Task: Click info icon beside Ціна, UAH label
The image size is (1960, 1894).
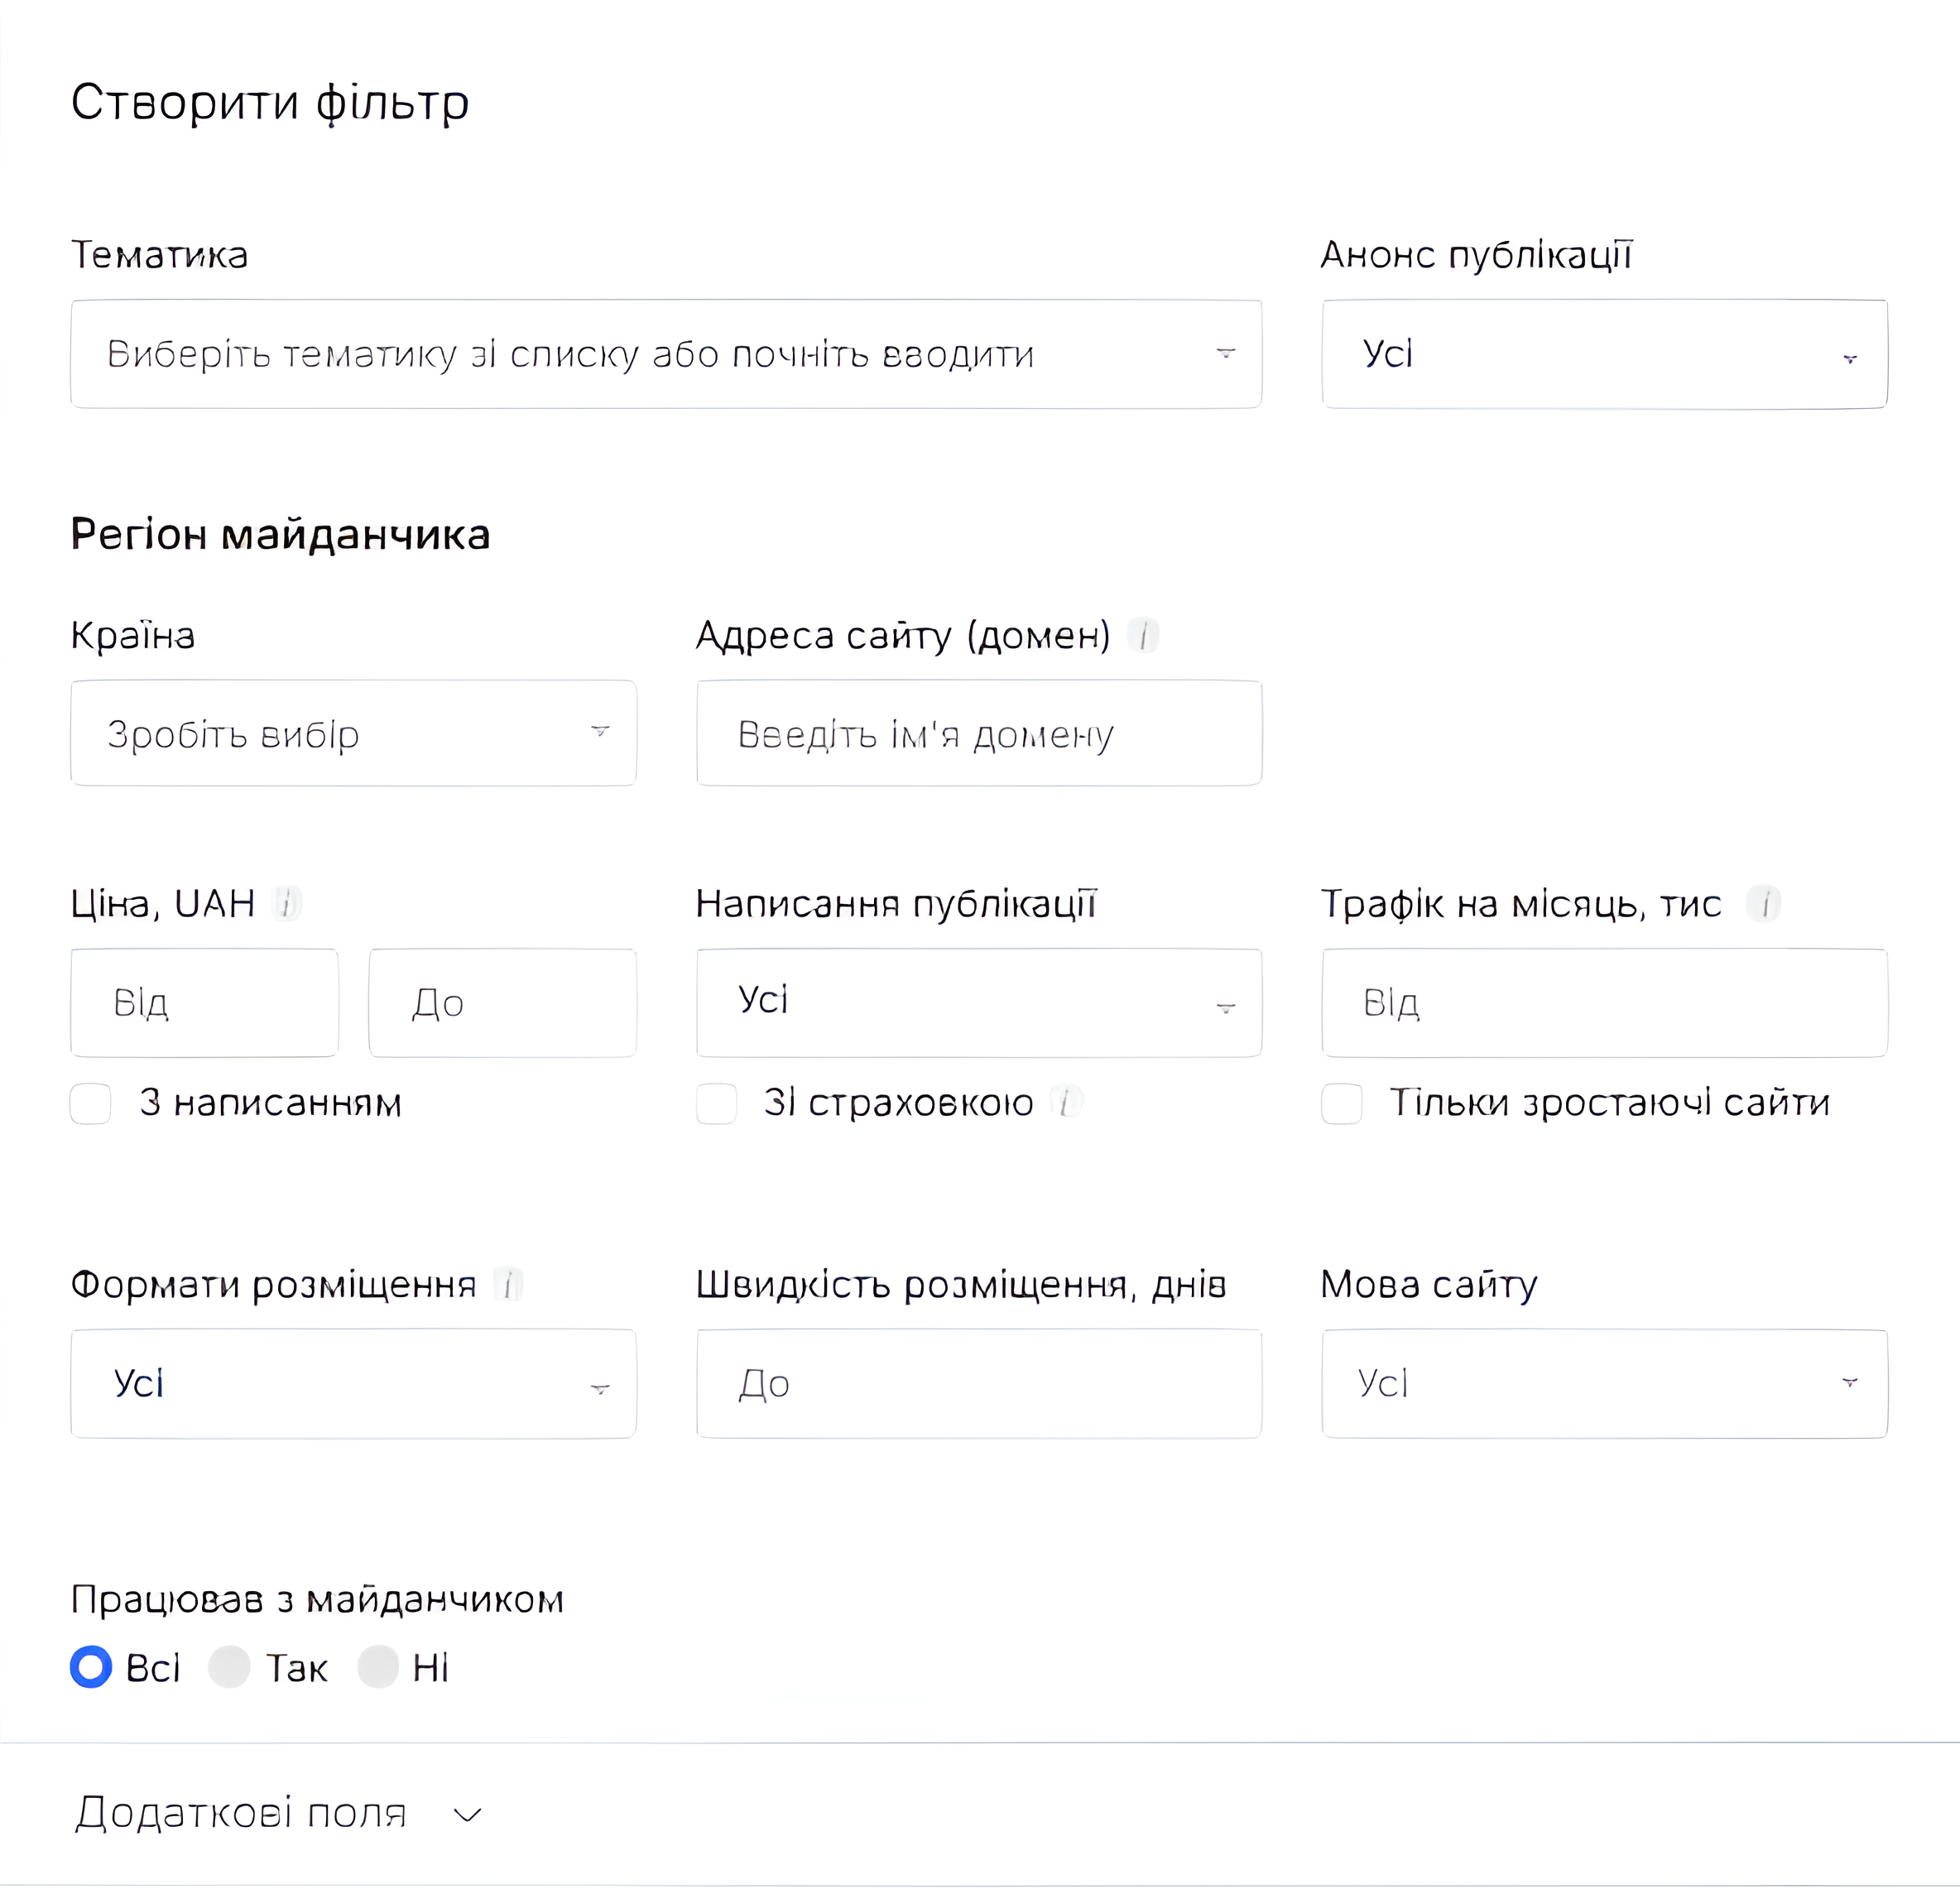Action: tap(287, 903)
